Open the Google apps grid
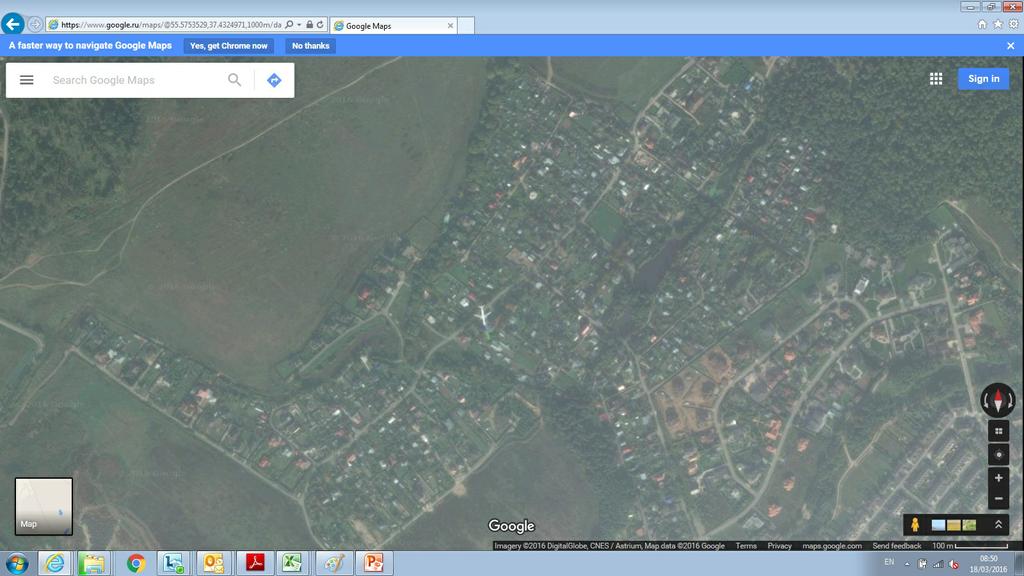The width and height of the screenshot is (1024, 576). 936,79
